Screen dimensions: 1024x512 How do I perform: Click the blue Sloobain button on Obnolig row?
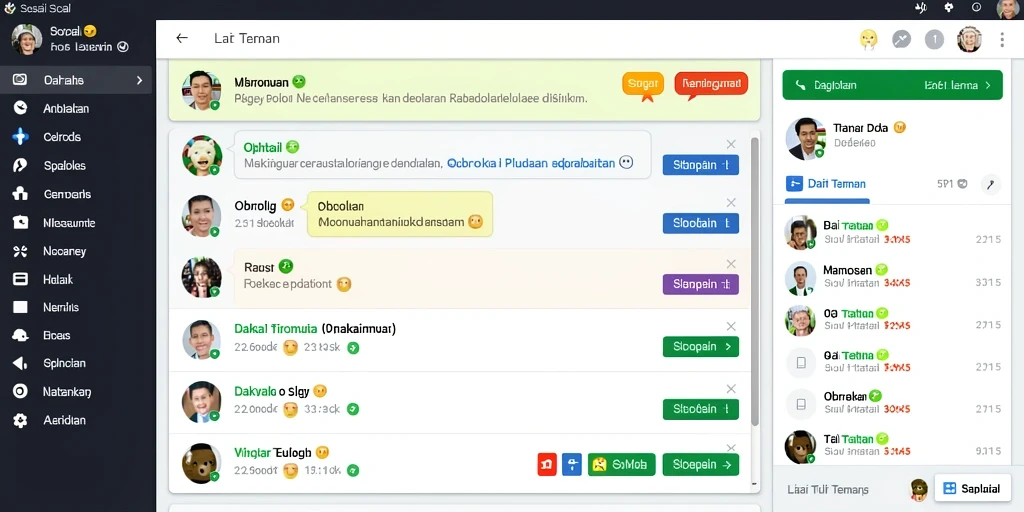[701, 223]
